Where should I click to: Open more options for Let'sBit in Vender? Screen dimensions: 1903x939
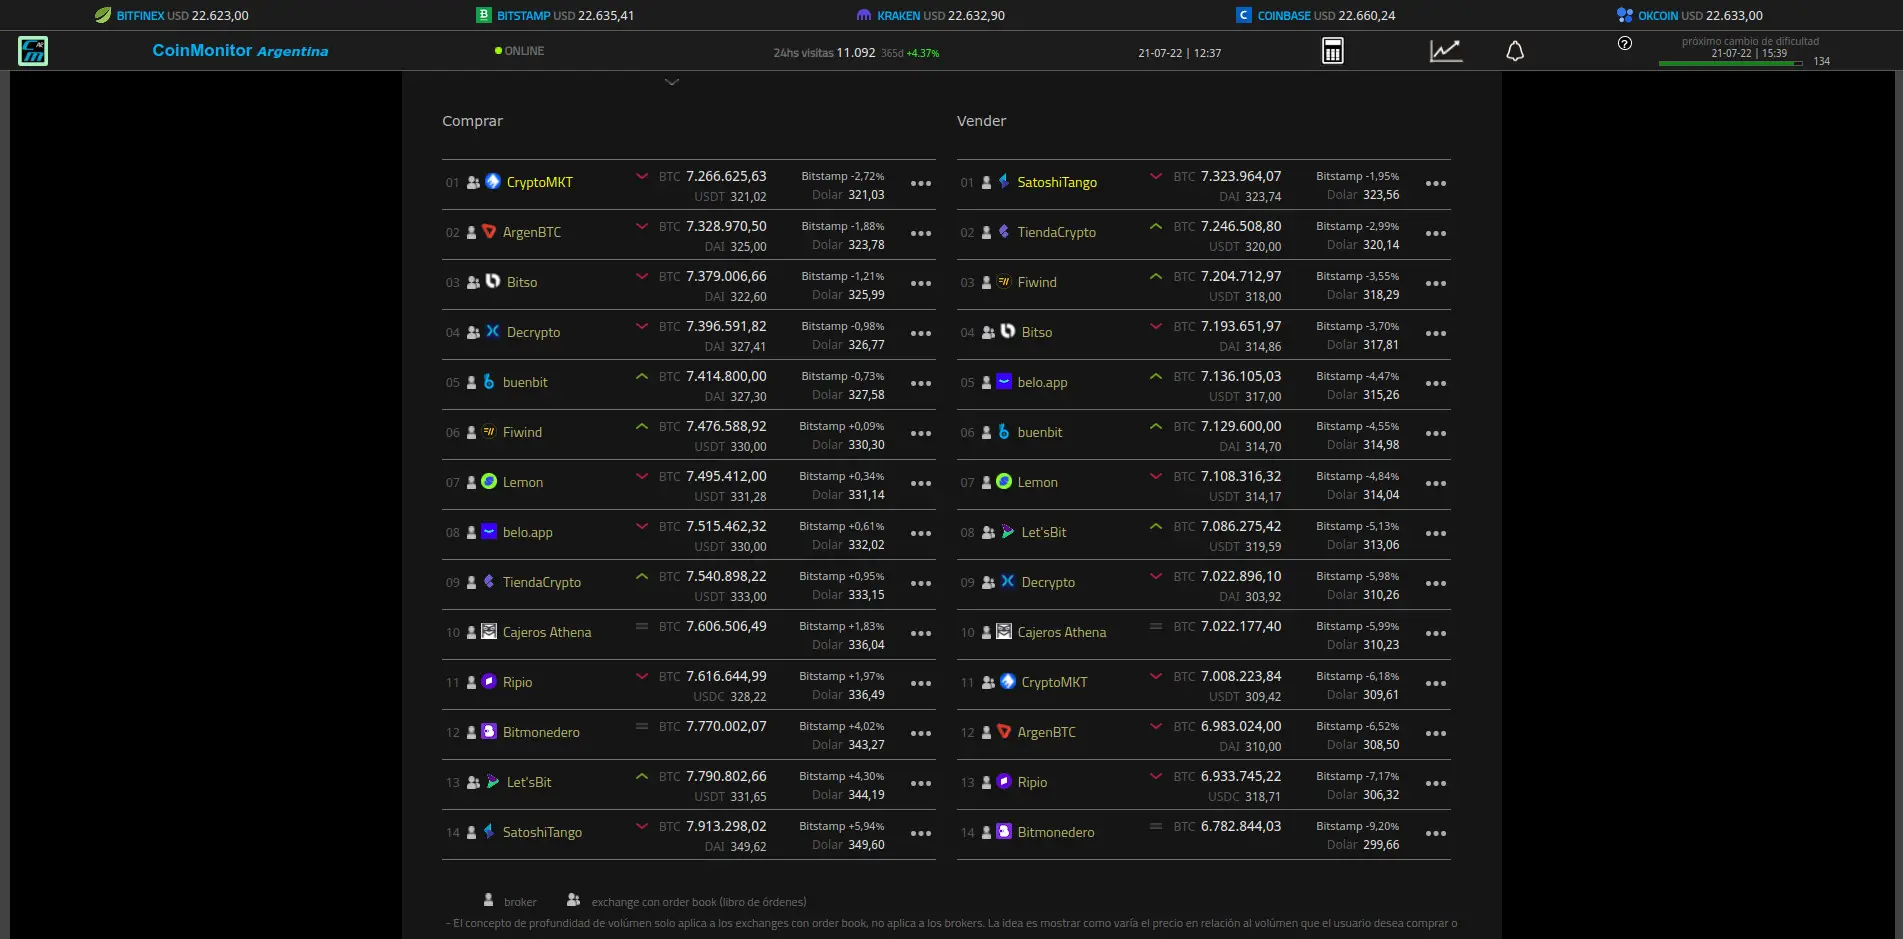(x=1436, y=533)
